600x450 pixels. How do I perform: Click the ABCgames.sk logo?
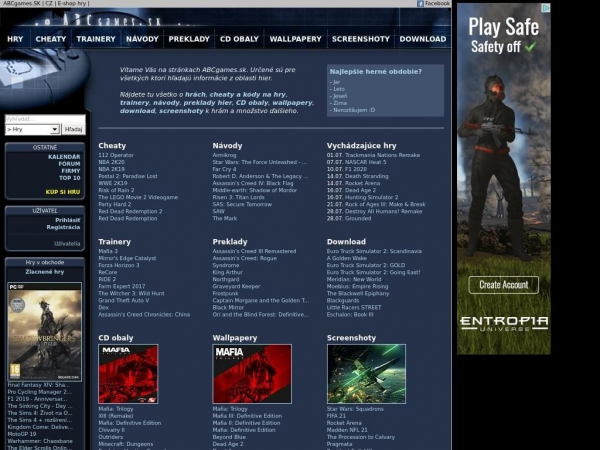coord(98,20)
